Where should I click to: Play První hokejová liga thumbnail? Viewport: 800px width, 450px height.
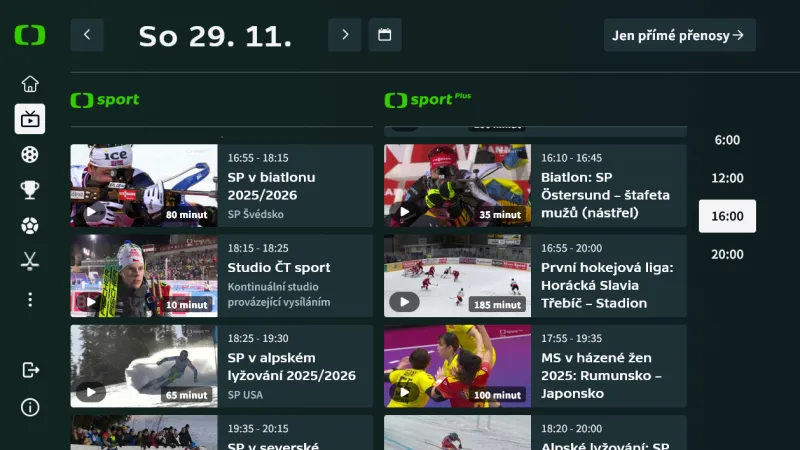458,276
